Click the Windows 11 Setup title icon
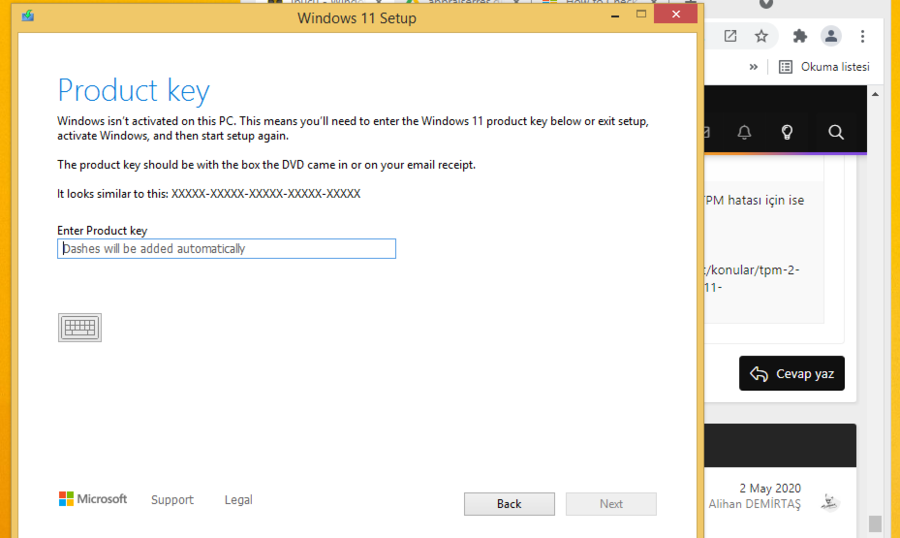This screenshot has height=538, width=900. pos(28,16)
